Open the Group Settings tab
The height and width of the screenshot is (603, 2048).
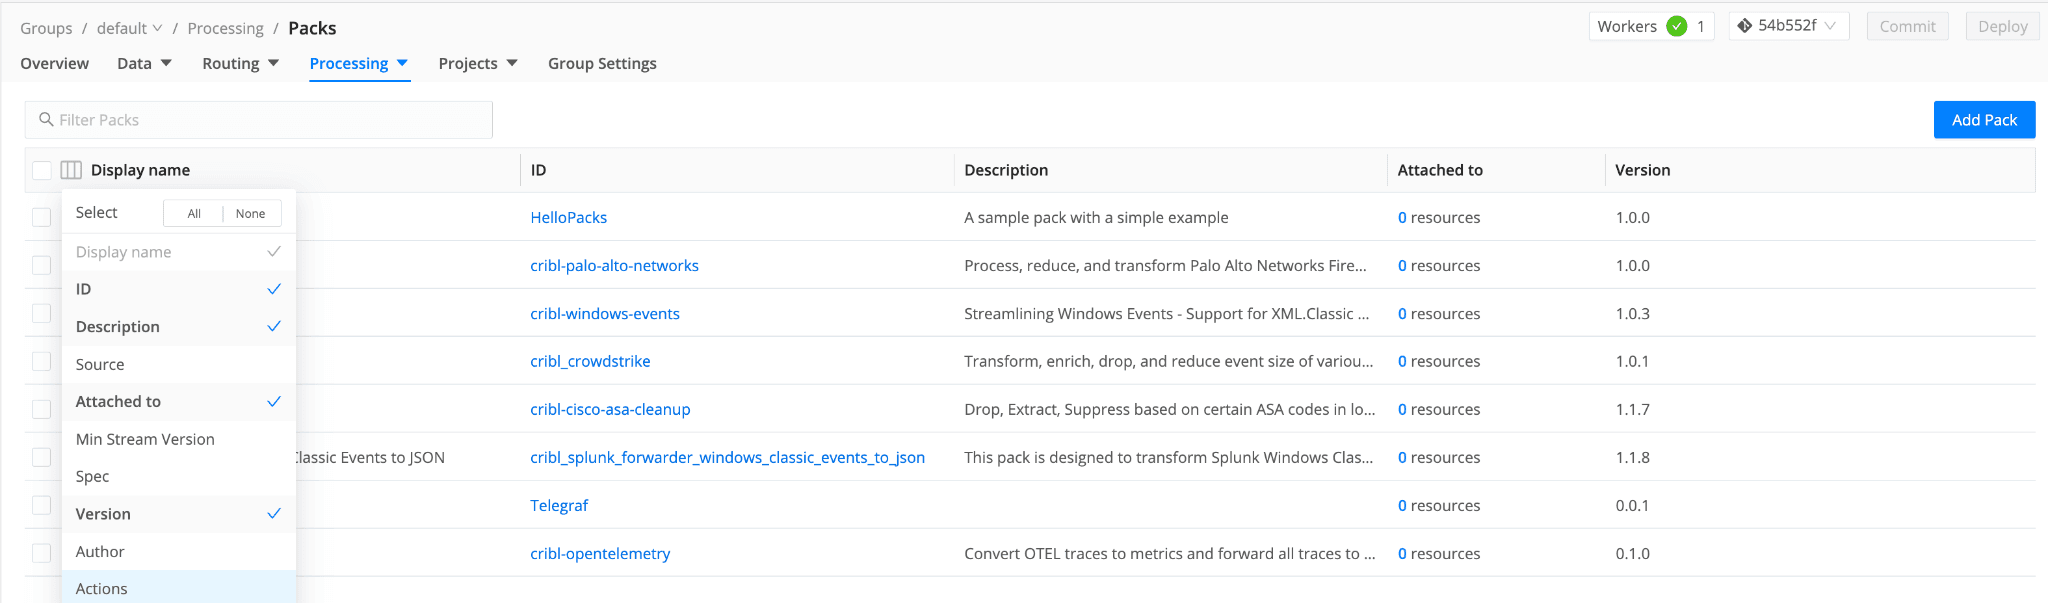click(602, 63)
